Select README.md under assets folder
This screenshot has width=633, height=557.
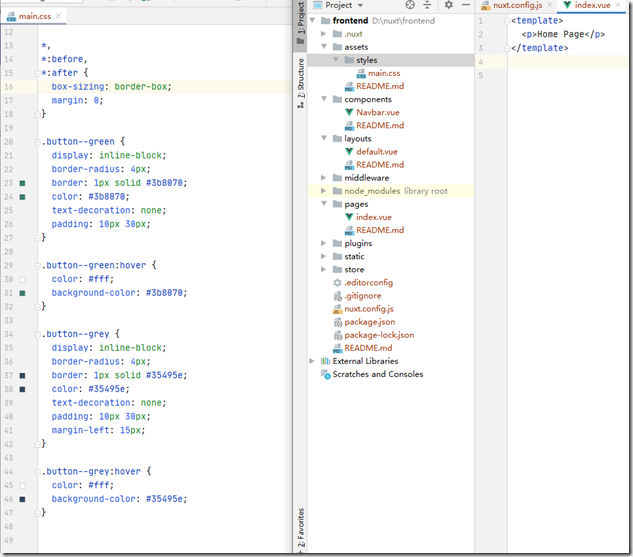tap(380, 86)
